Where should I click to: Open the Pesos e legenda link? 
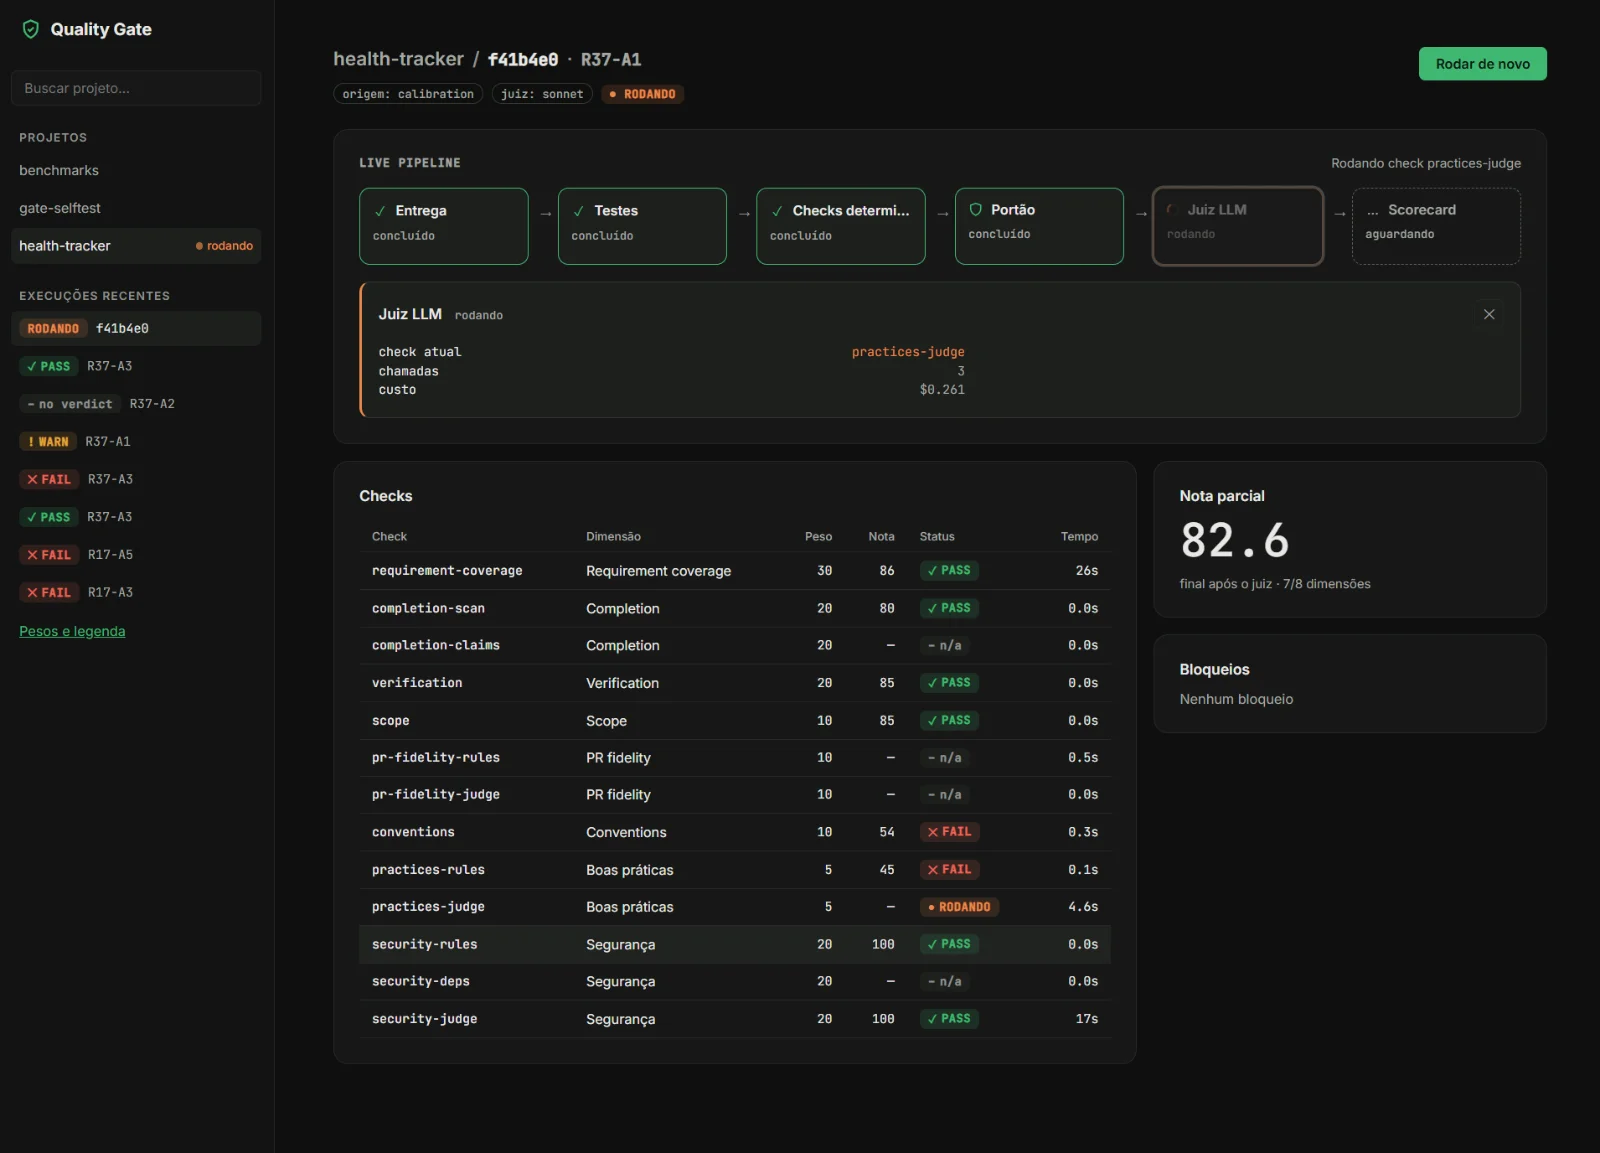pyautogui.click(x=72, y=631)
